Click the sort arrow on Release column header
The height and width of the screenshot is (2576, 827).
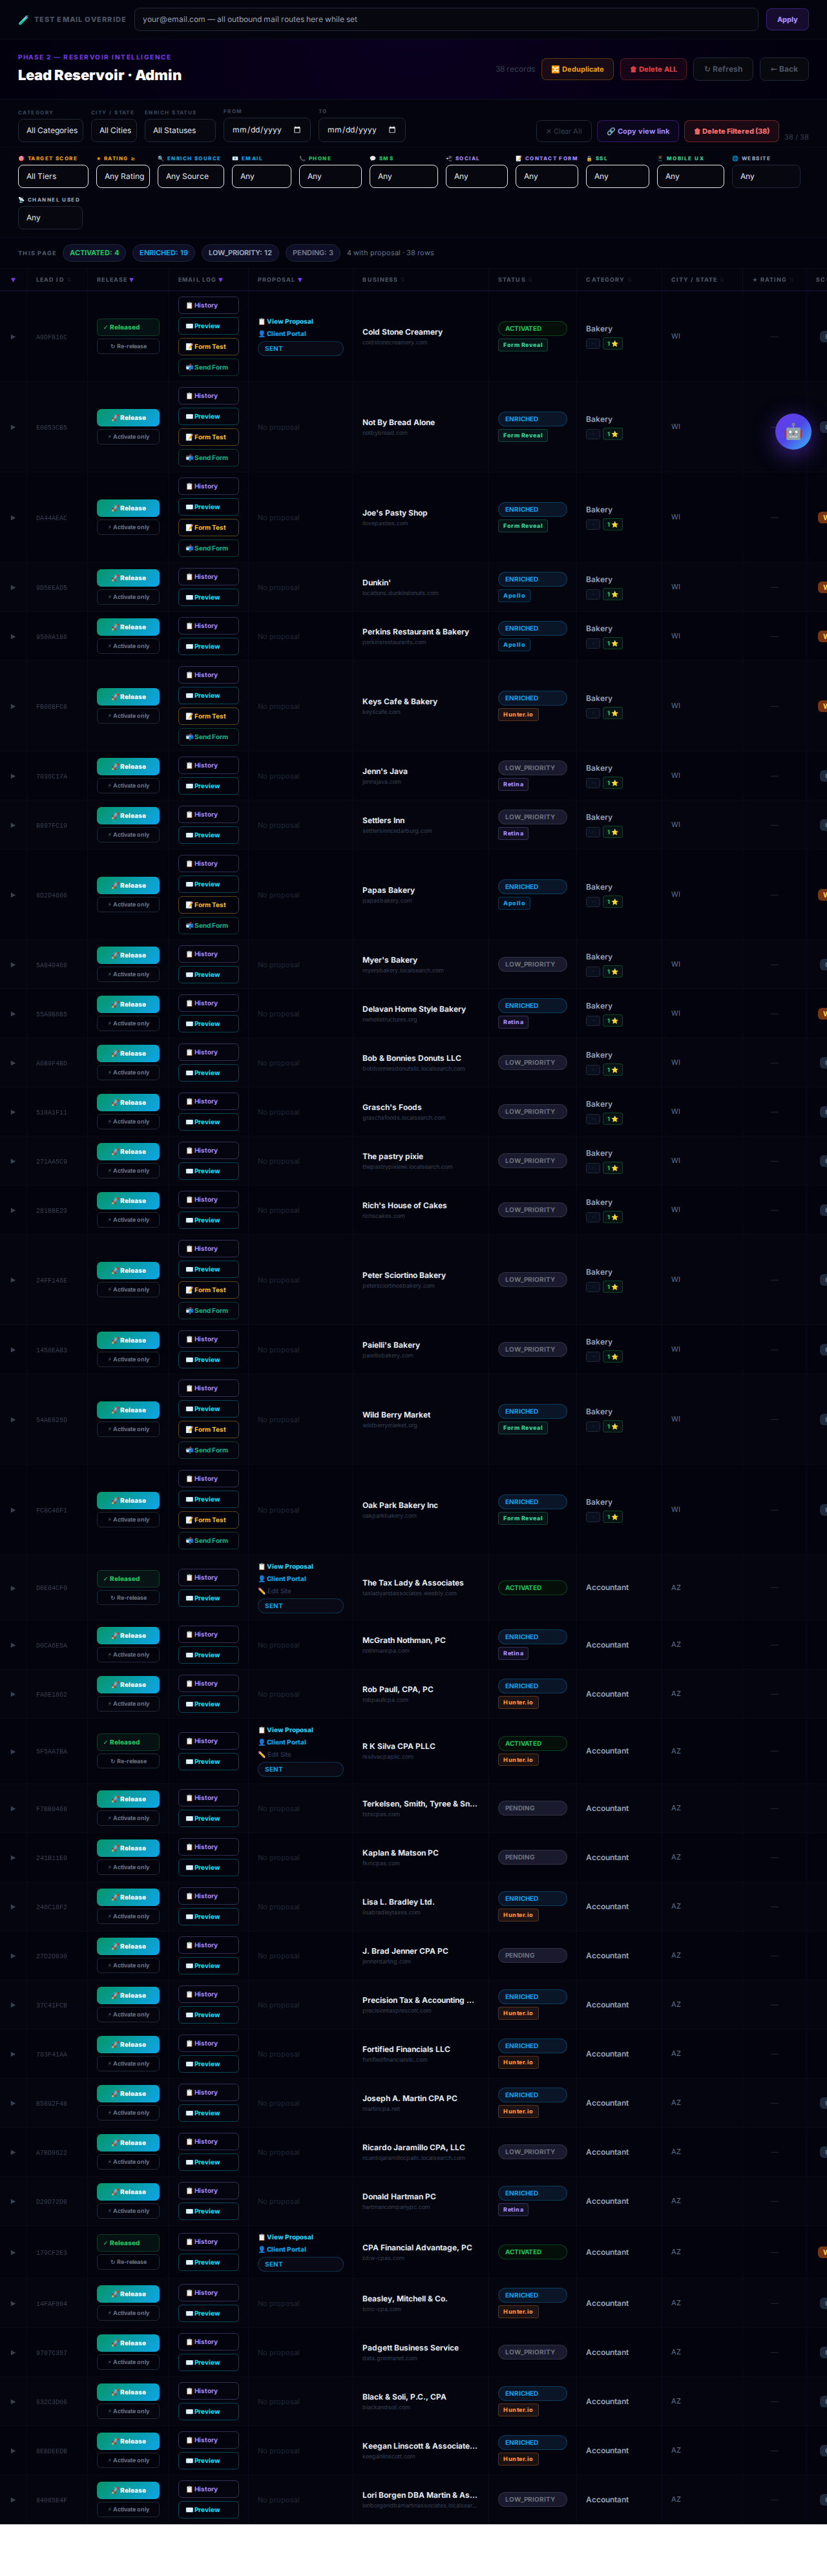point(131,280)
